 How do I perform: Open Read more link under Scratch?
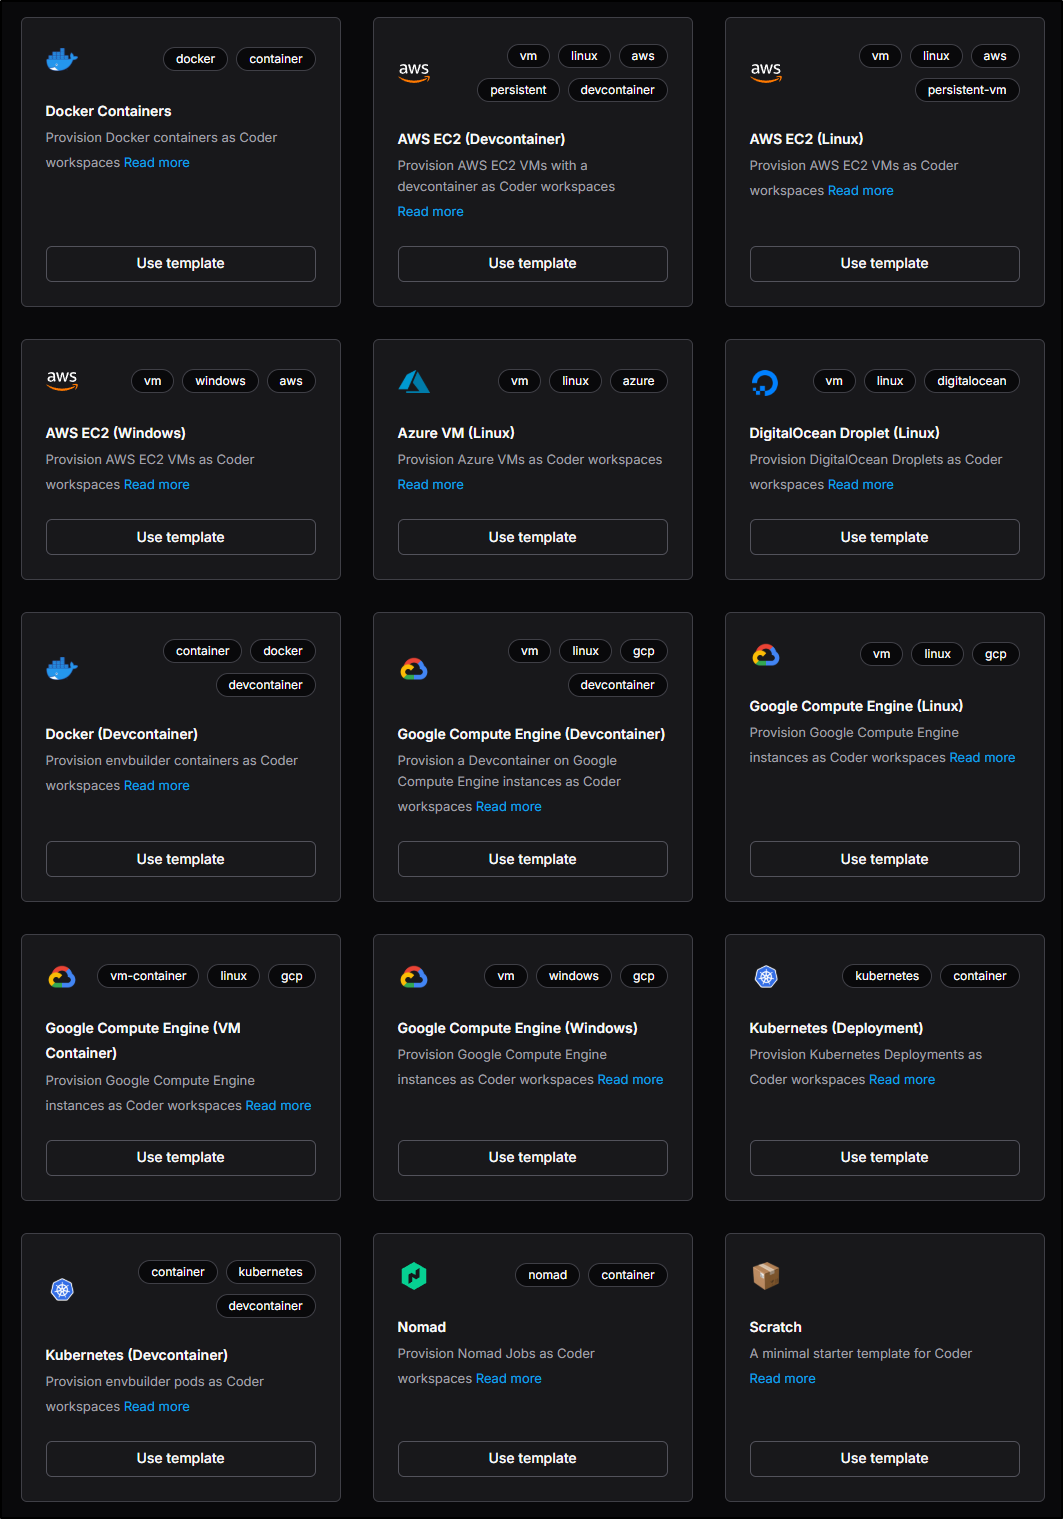(783, 1379)
